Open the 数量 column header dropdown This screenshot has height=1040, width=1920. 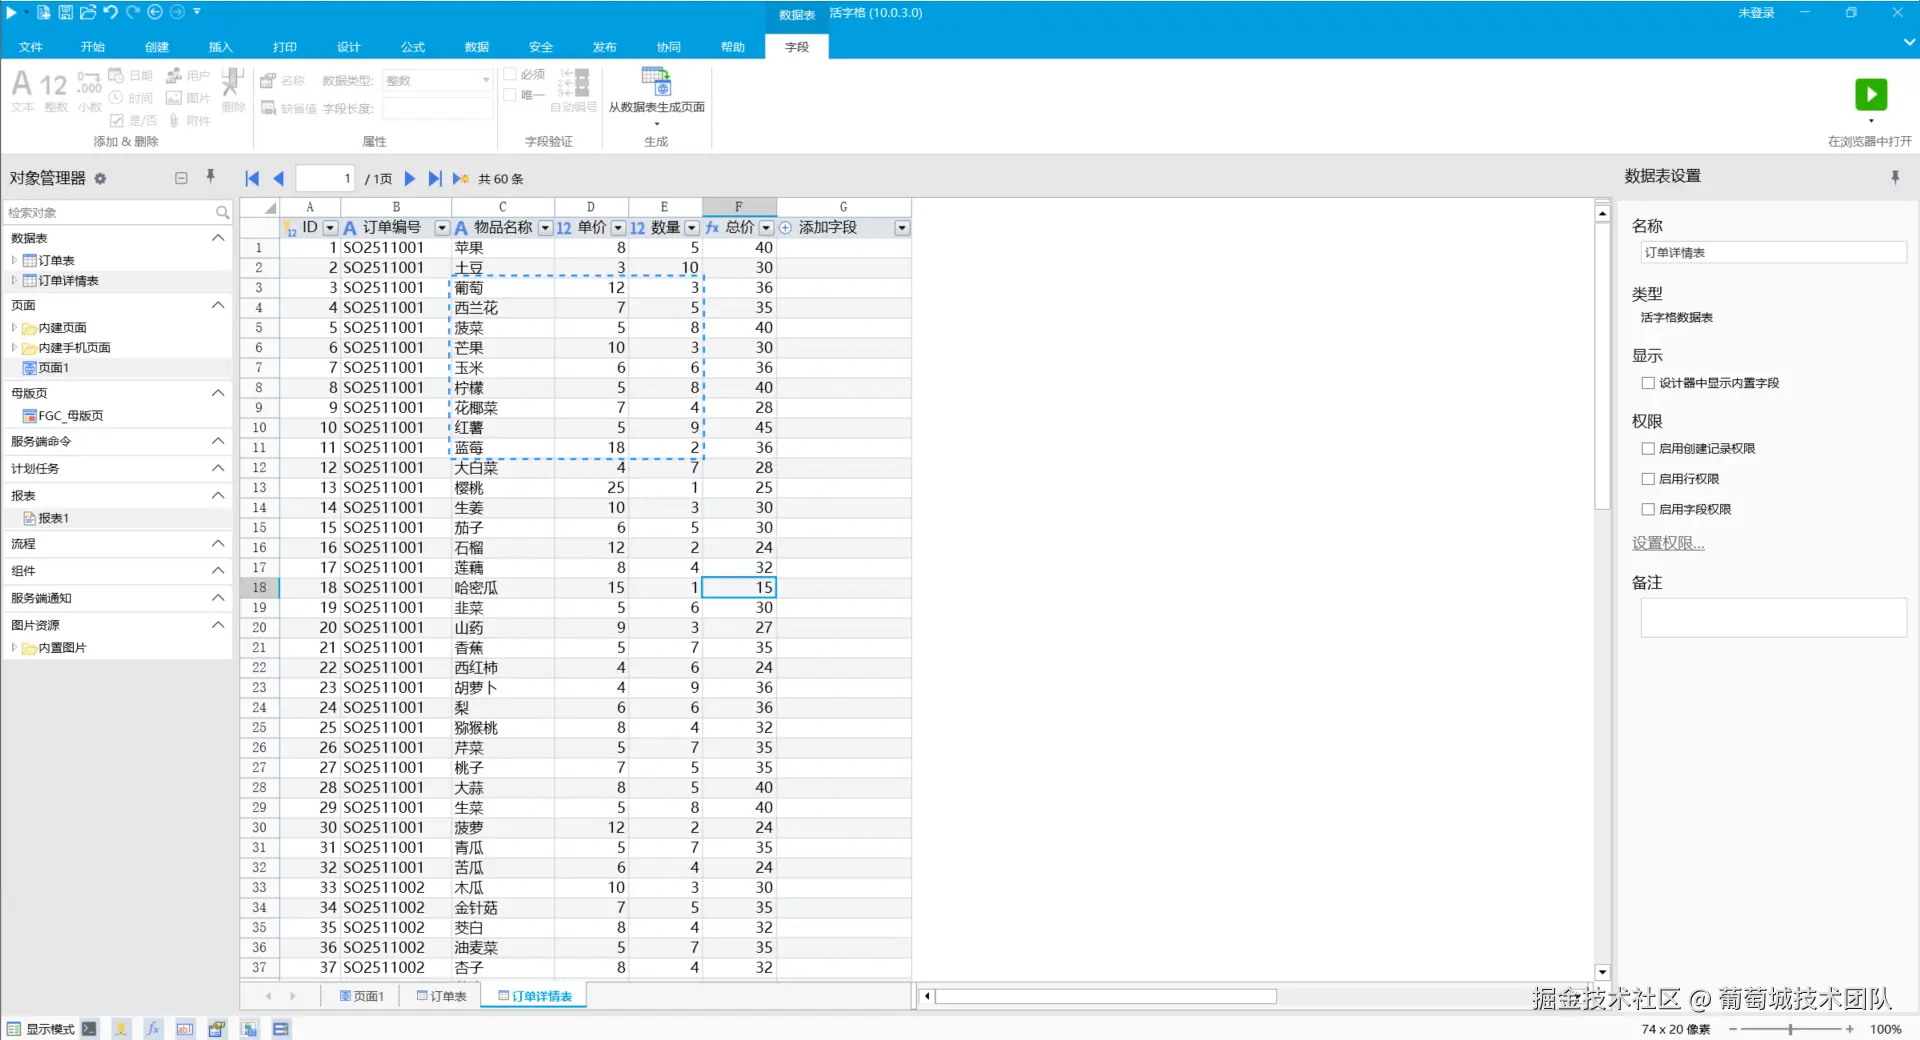click(x=692, y=228)
